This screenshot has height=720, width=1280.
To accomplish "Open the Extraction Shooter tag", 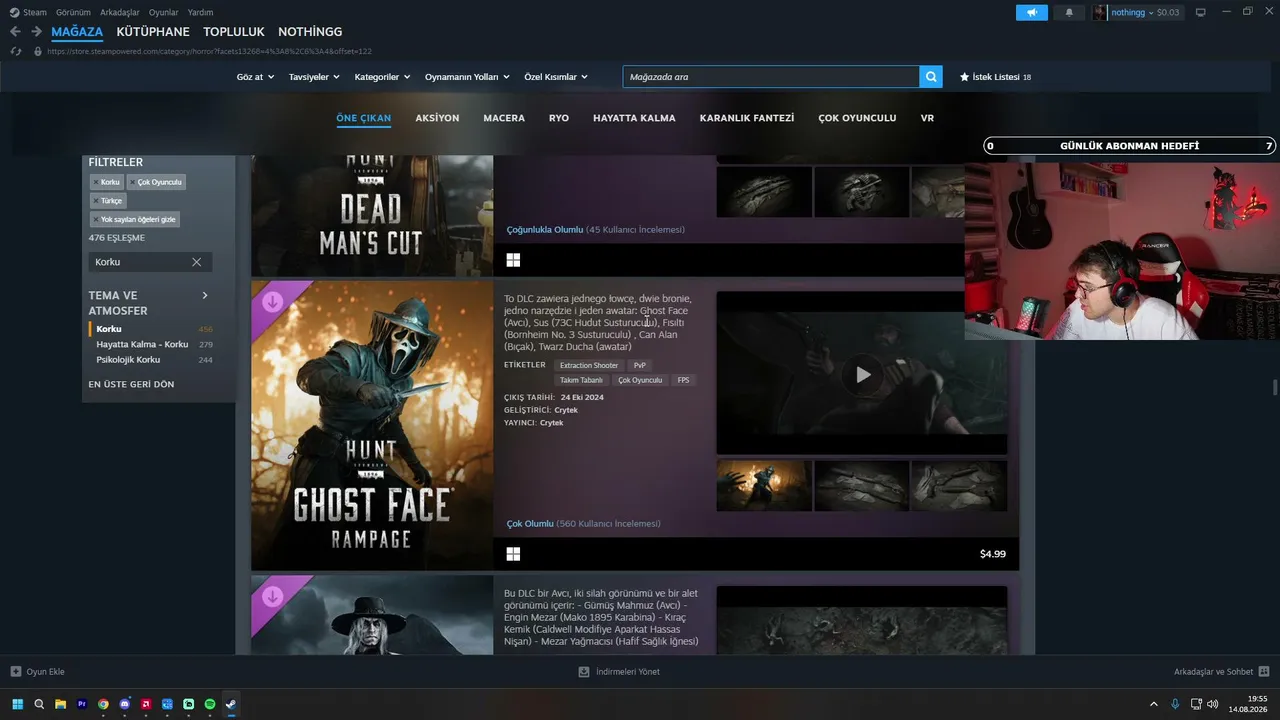I will [x=589, y=365].
